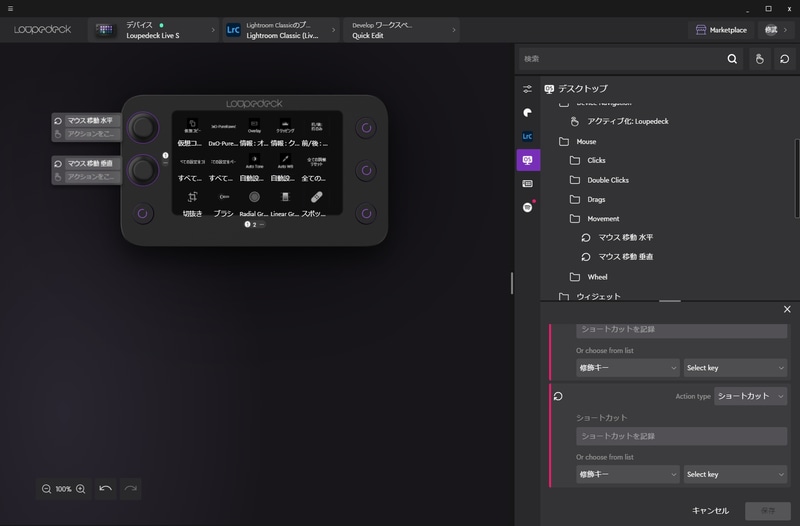
Task: Select the purple Desktop OS sidebar icon
Action: 528,160
